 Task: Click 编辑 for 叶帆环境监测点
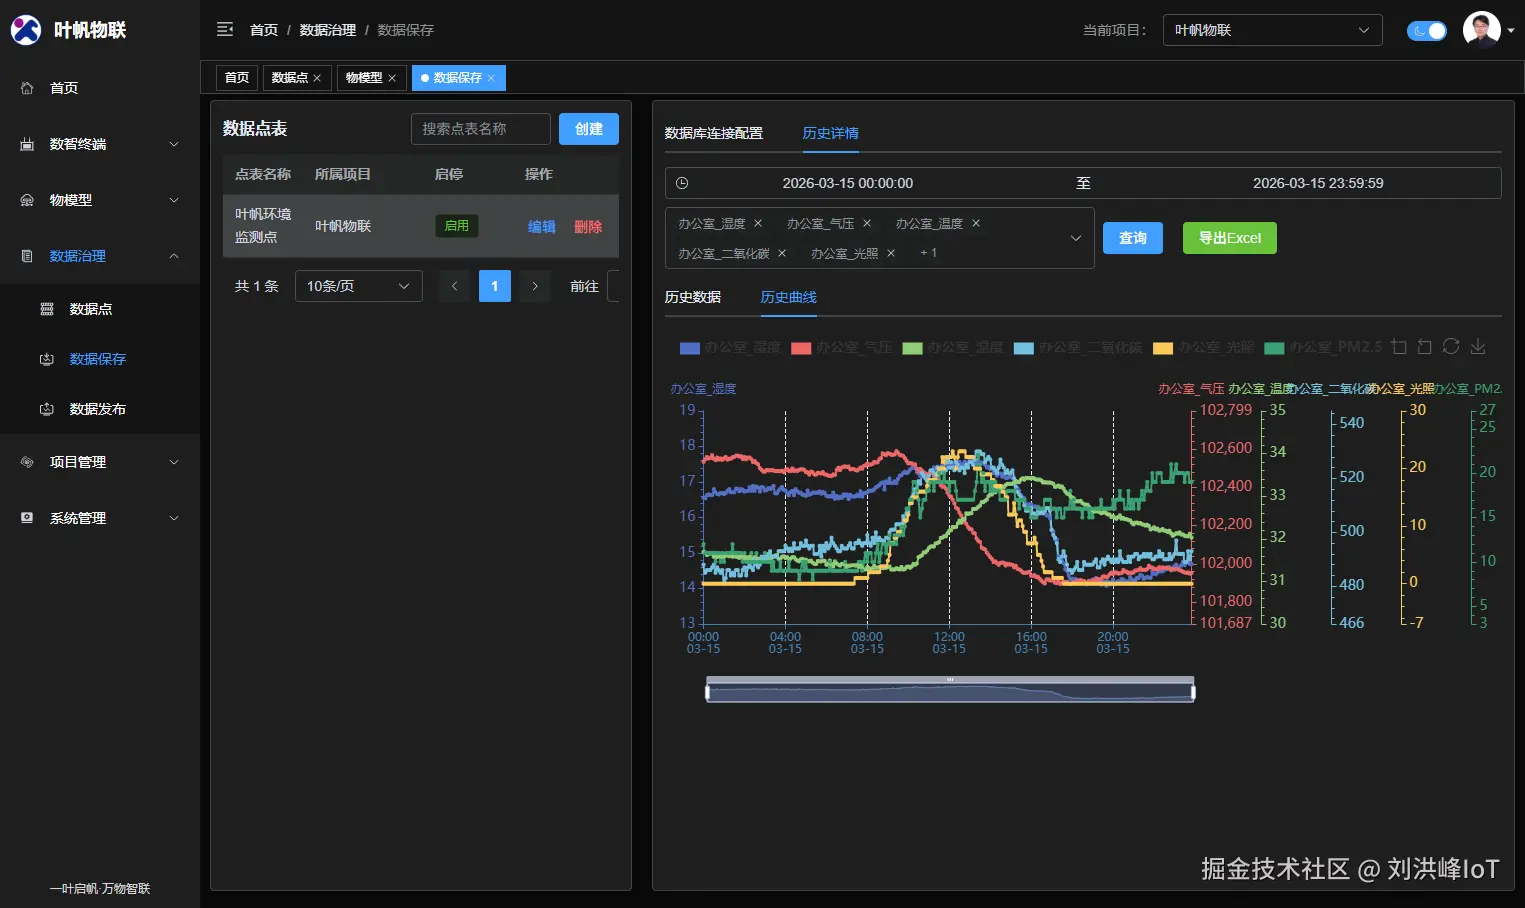pyautogui.click(x=542, y=227)
